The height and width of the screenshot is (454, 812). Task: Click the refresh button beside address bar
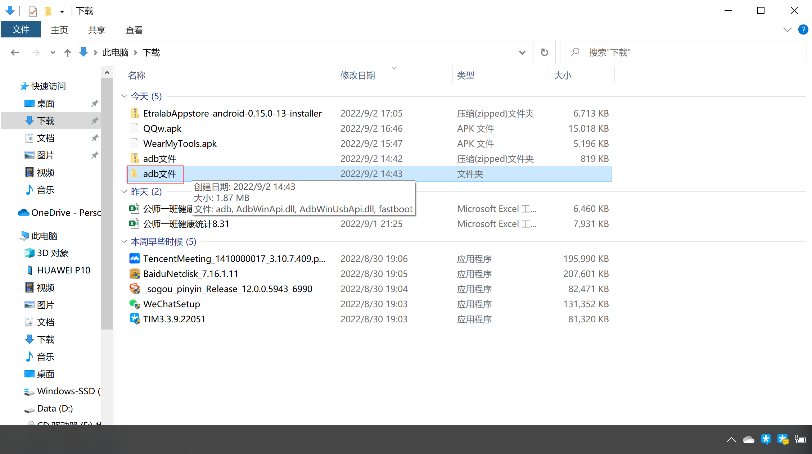point(544,52)
